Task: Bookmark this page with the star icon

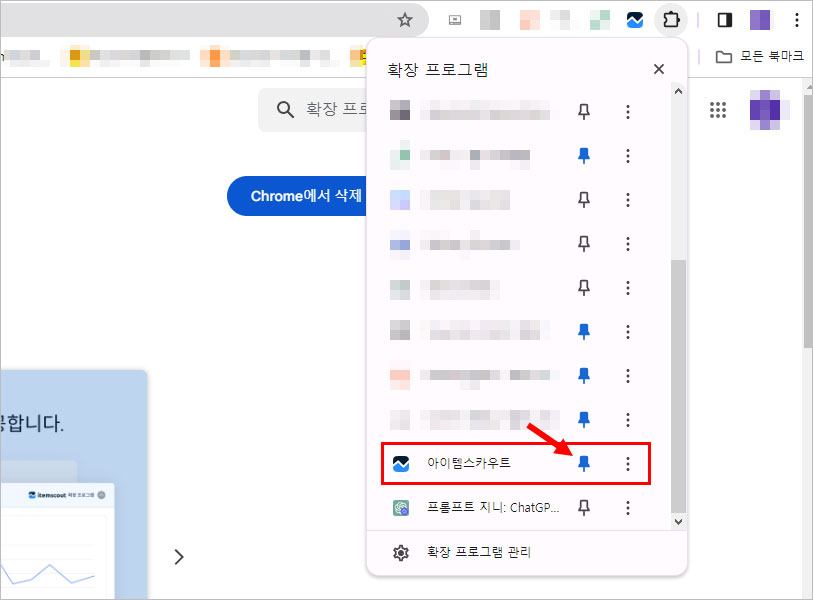Action: coord(405,19)
